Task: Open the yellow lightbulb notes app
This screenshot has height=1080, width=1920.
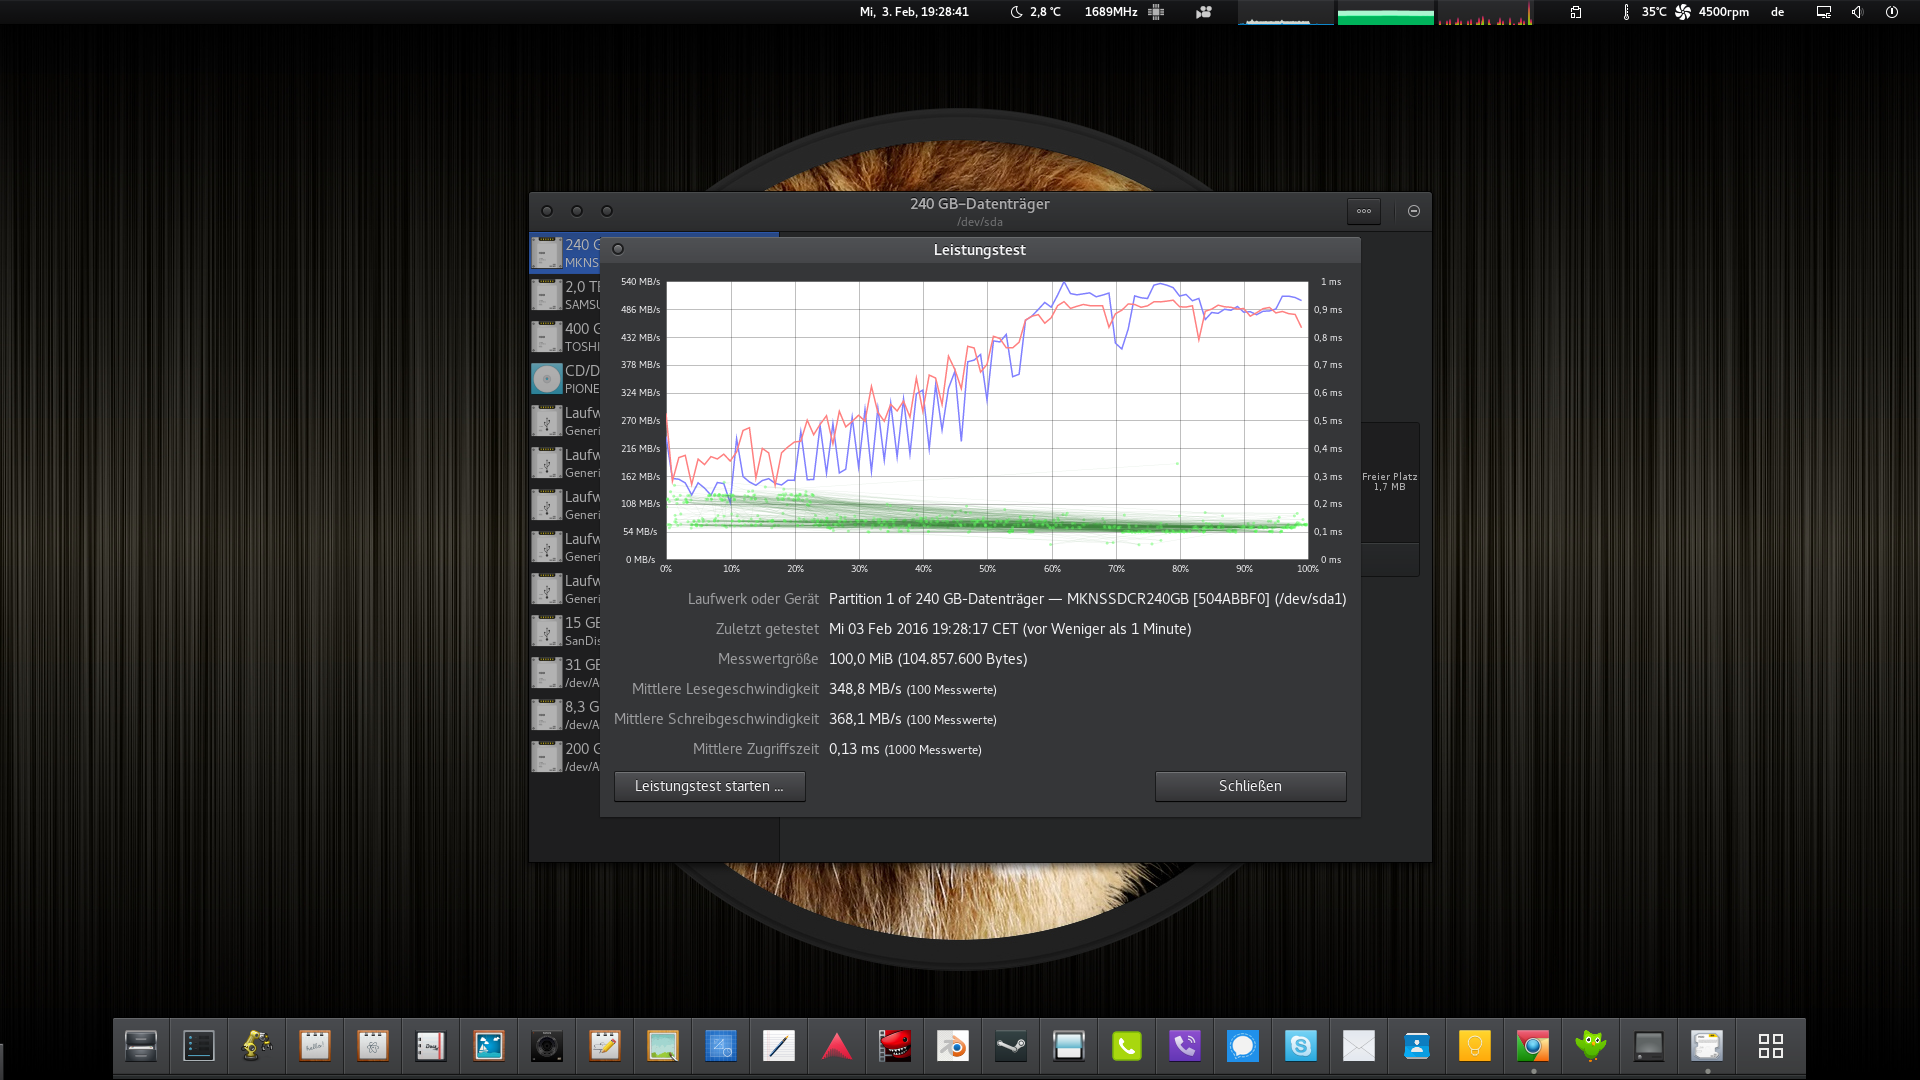Action: (1474, 1046)
